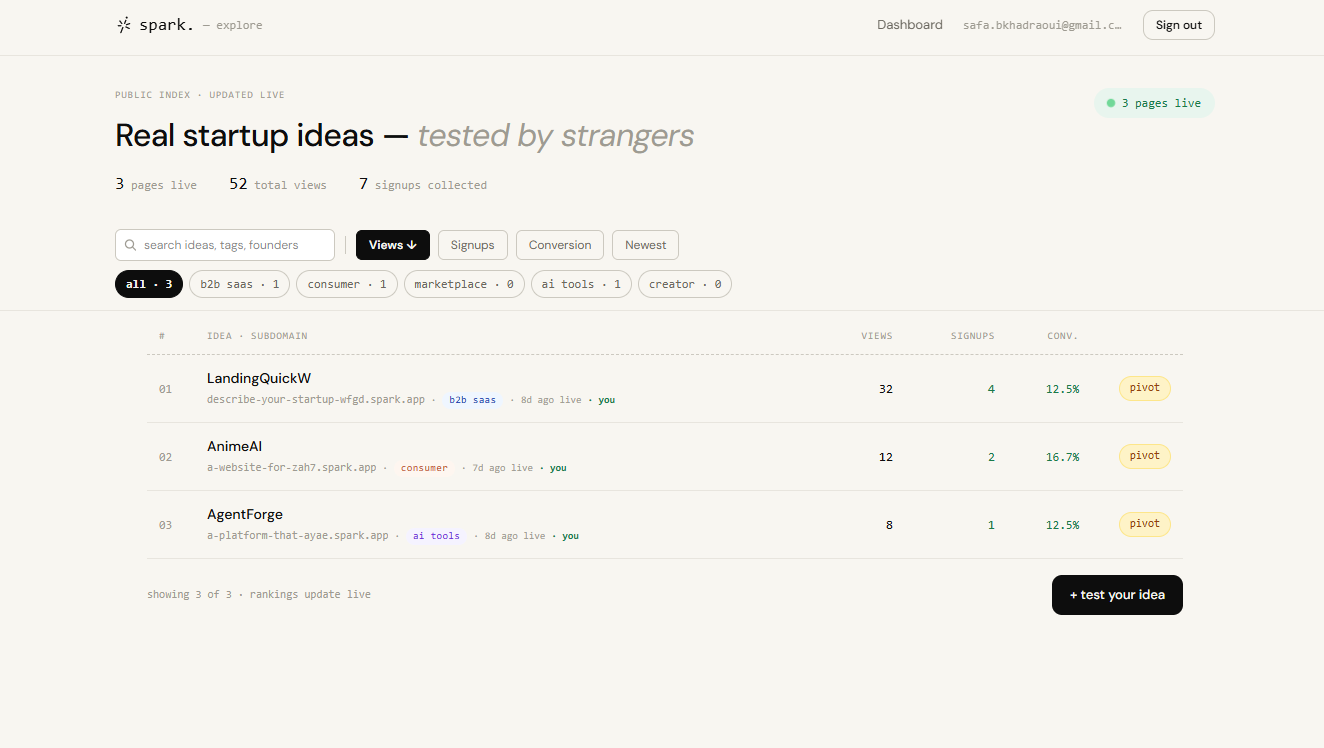Screen dimensions: 1324x748
Task: Click the search magnifier icon
Action: pos(130,245)
